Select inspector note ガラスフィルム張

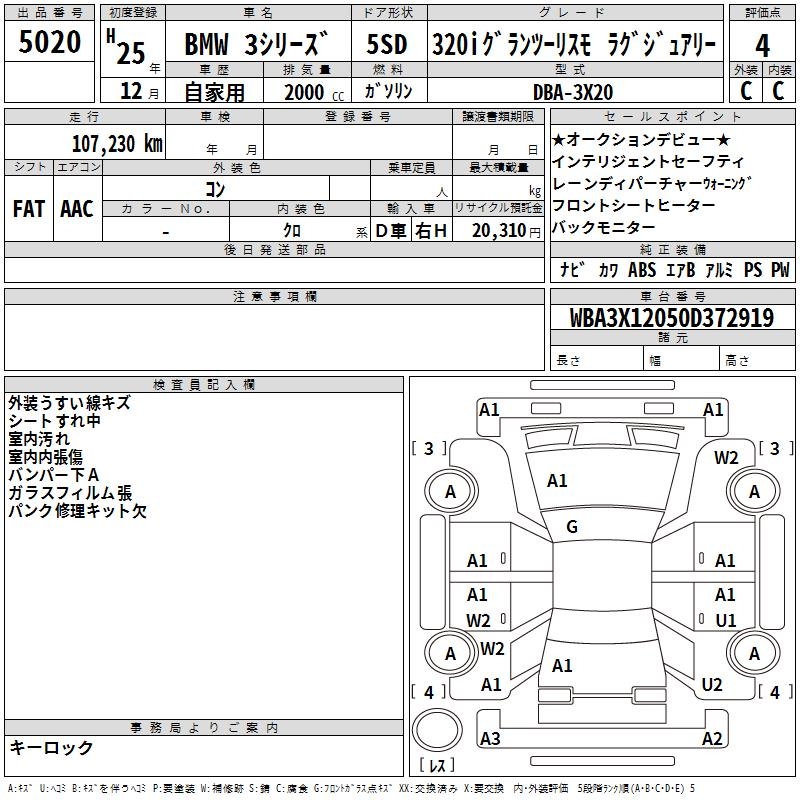(70, 492)
